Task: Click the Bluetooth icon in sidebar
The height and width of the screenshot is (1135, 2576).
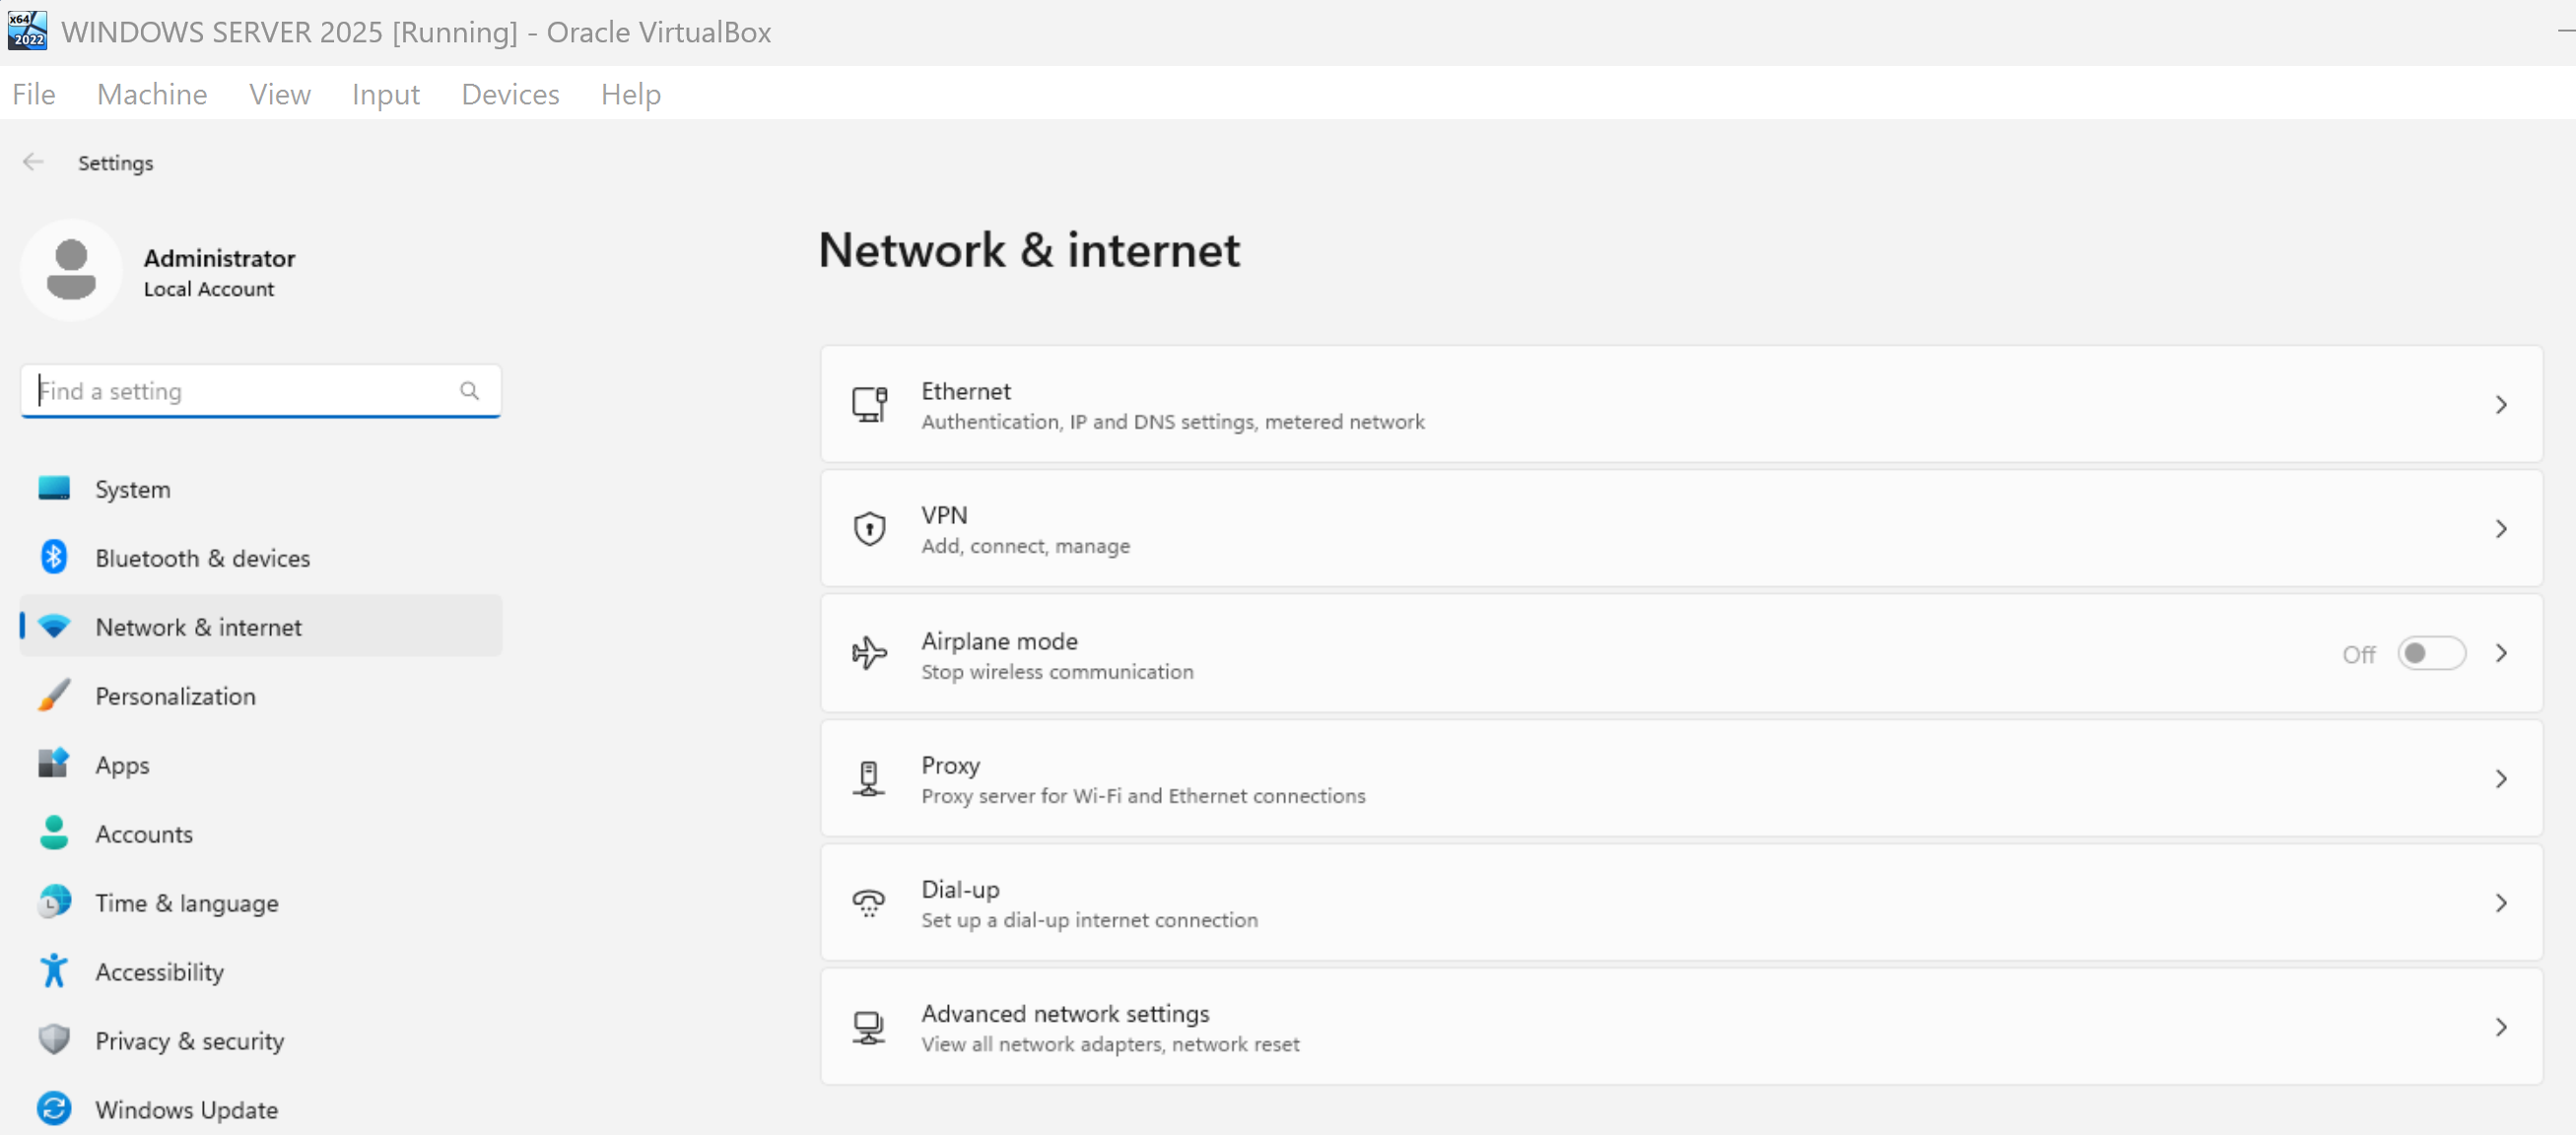Action: (x=54, y=557)
